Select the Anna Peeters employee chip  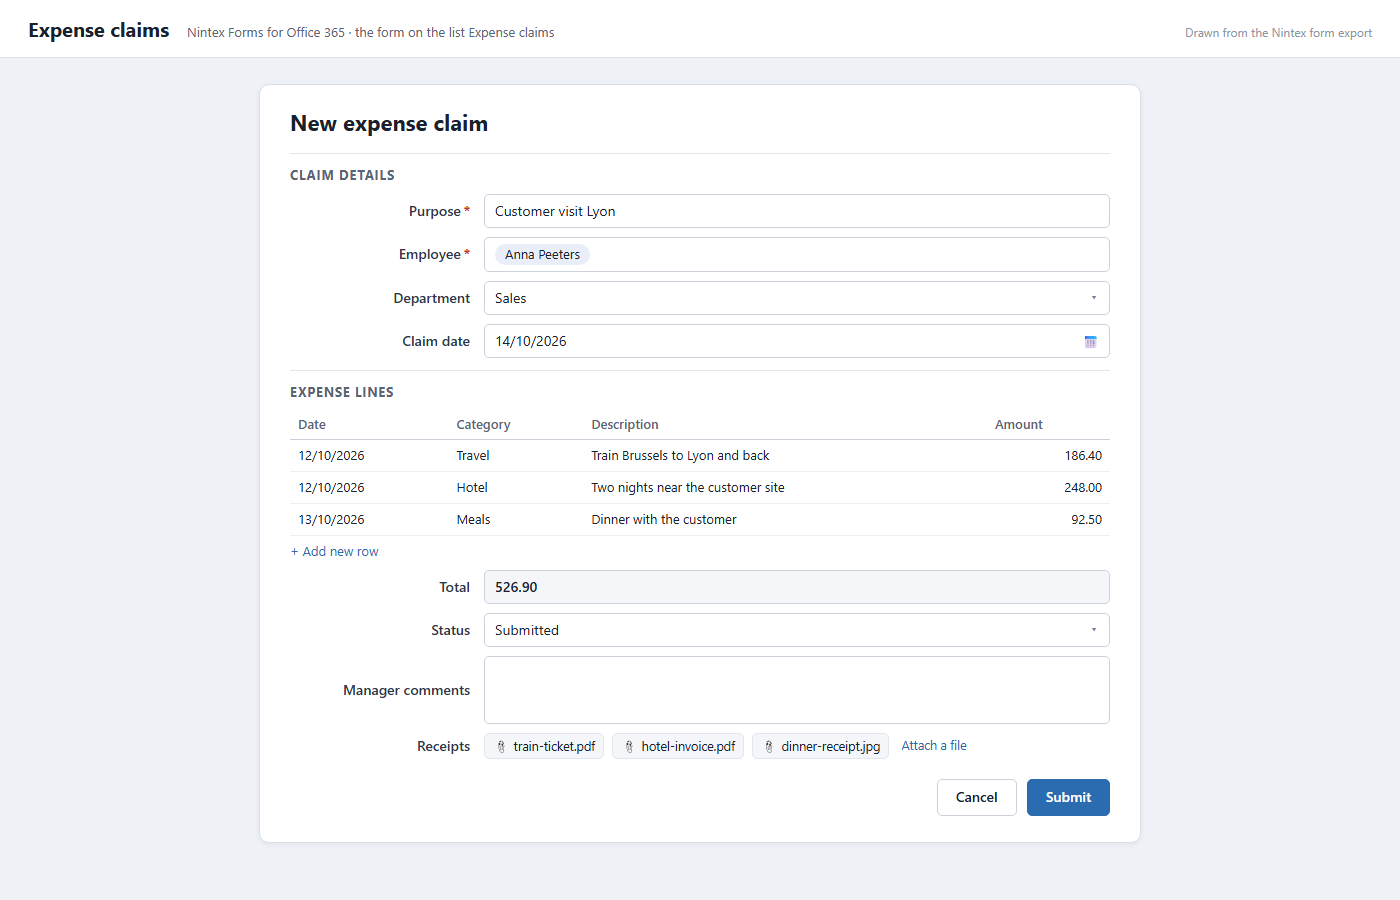click(542, 255)
